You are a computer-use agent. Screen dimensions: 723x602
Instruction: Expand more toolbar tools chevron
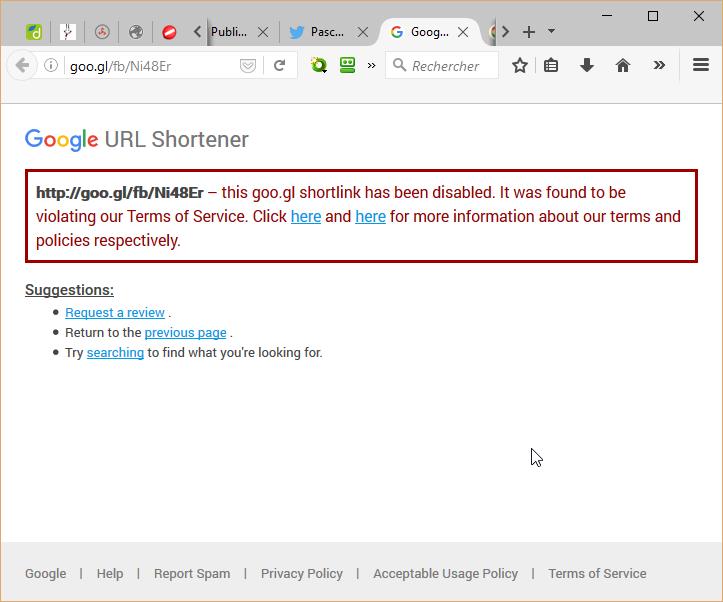659,65
